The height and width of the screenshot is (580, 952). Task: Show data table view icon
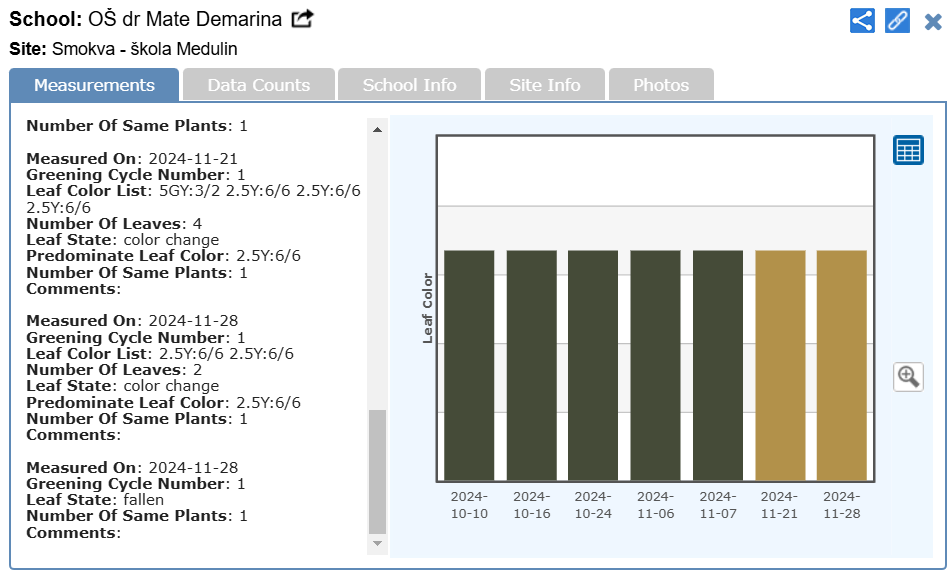(908, 150)
